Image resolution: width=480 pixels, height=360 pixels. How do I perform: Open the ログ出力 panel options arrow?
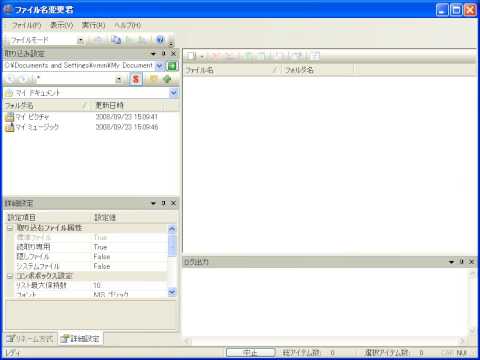pos(451,262)
